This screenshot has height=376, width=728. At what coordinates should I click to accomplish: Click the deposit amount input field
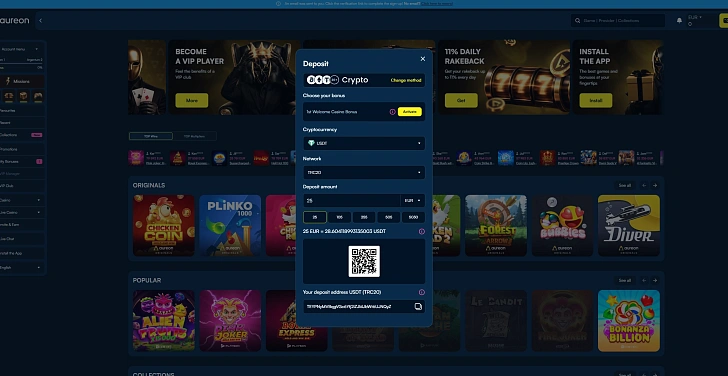[x=351, y=201]
